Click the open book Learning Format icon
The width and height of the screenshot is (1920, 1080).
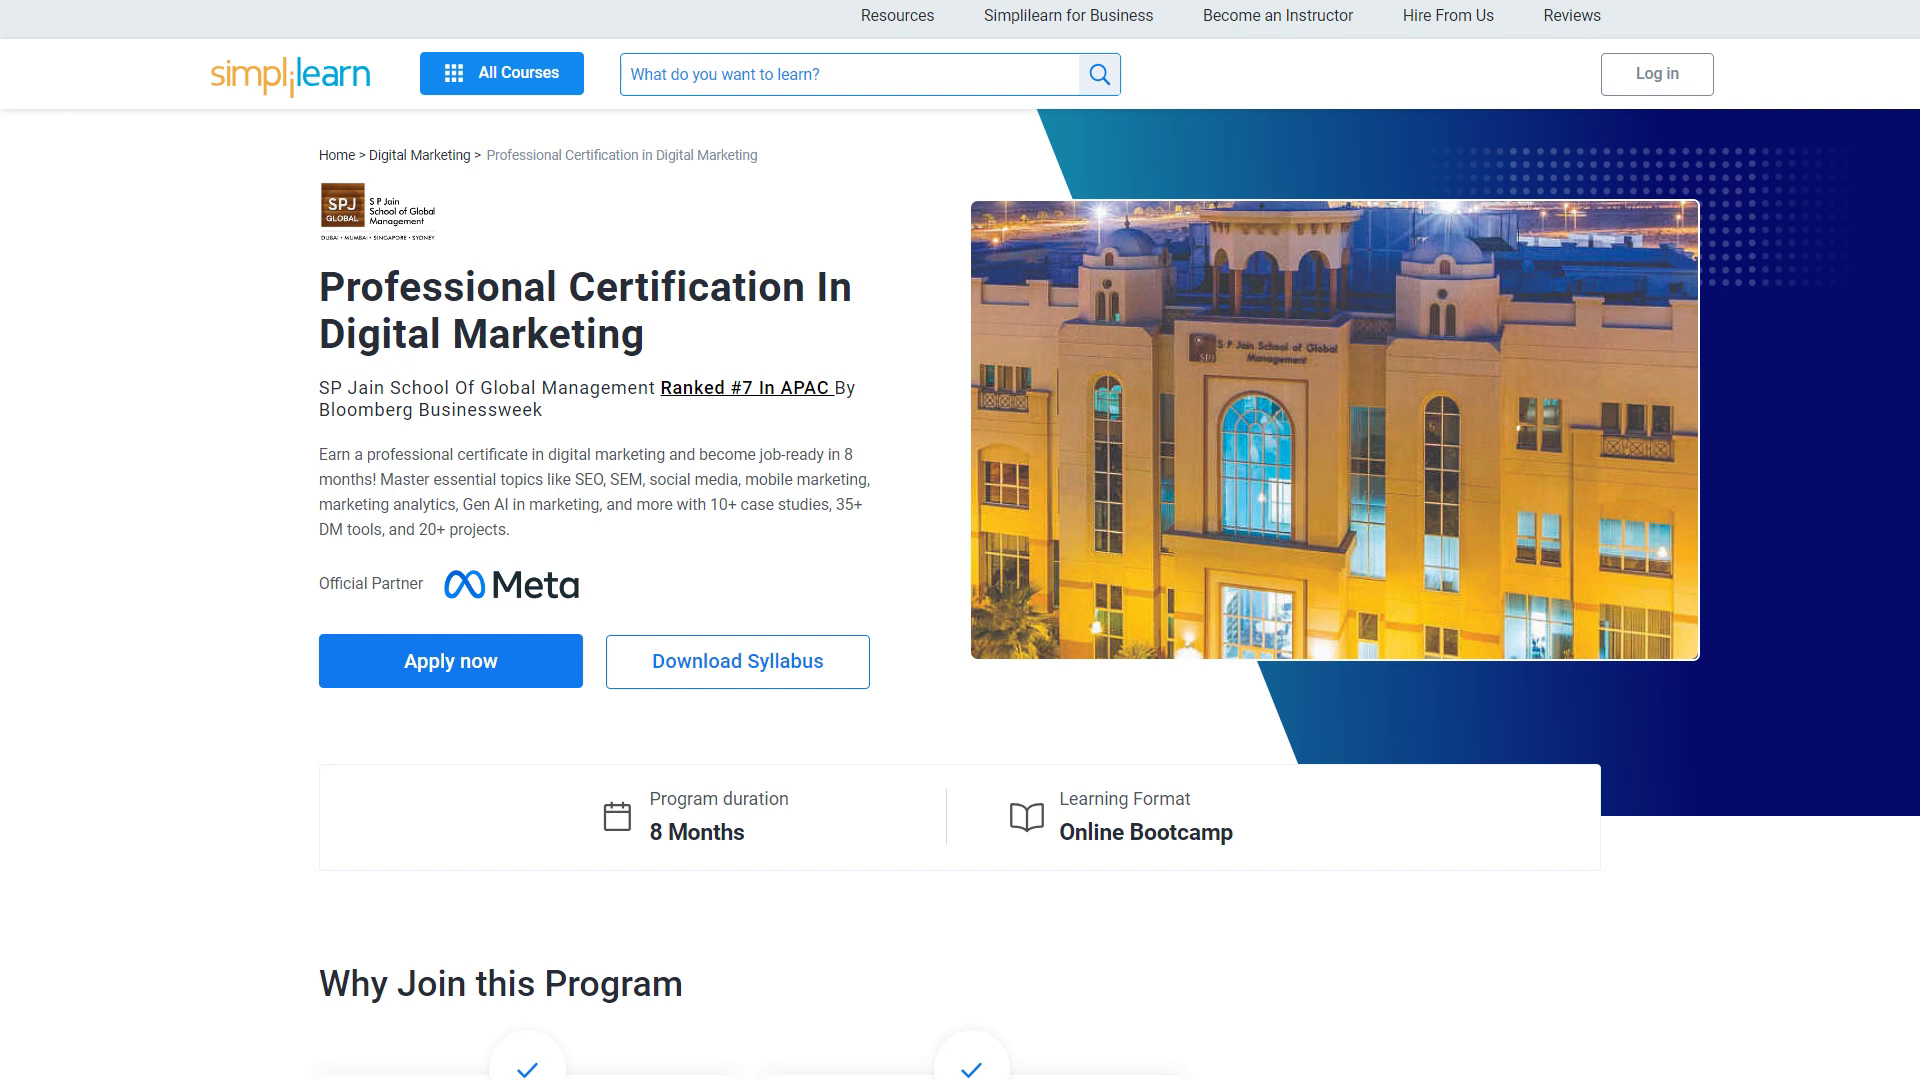pos(1027,817)
